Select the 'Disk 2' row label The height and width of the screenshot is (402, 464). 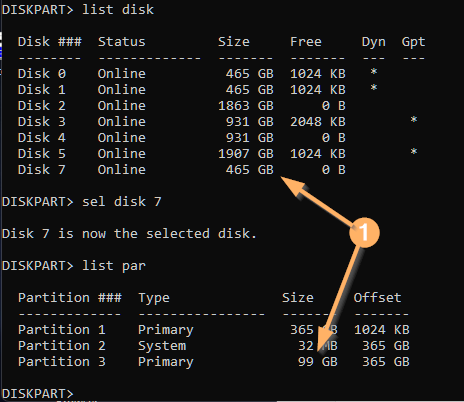[42, 106]
